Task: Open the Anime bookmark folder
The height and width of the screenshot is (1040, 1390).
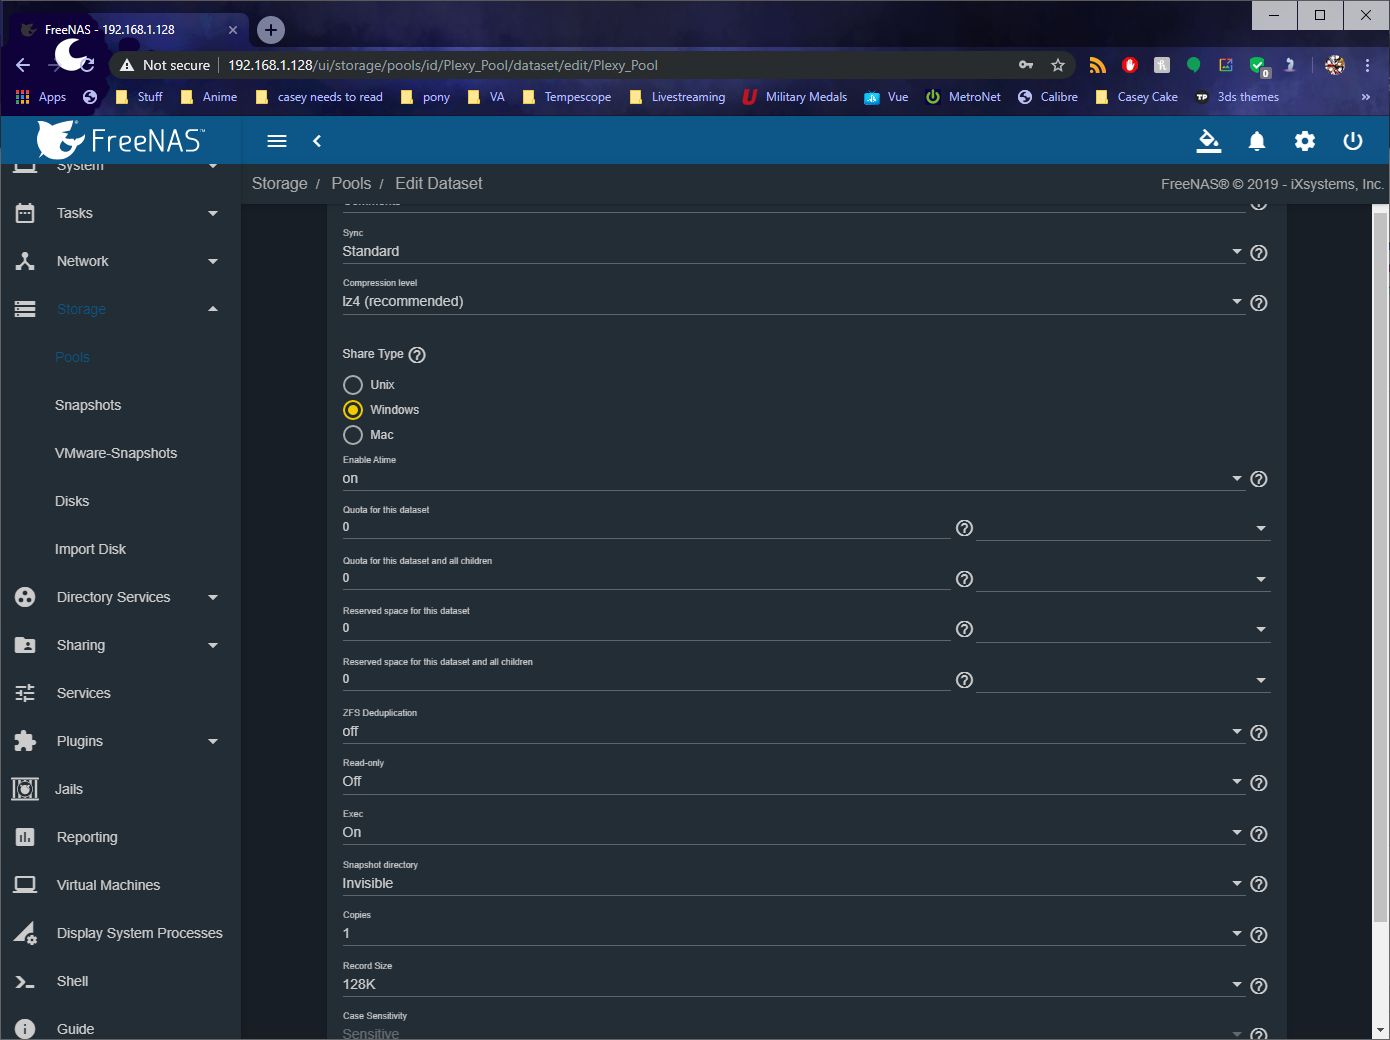Action: (209, 97)
